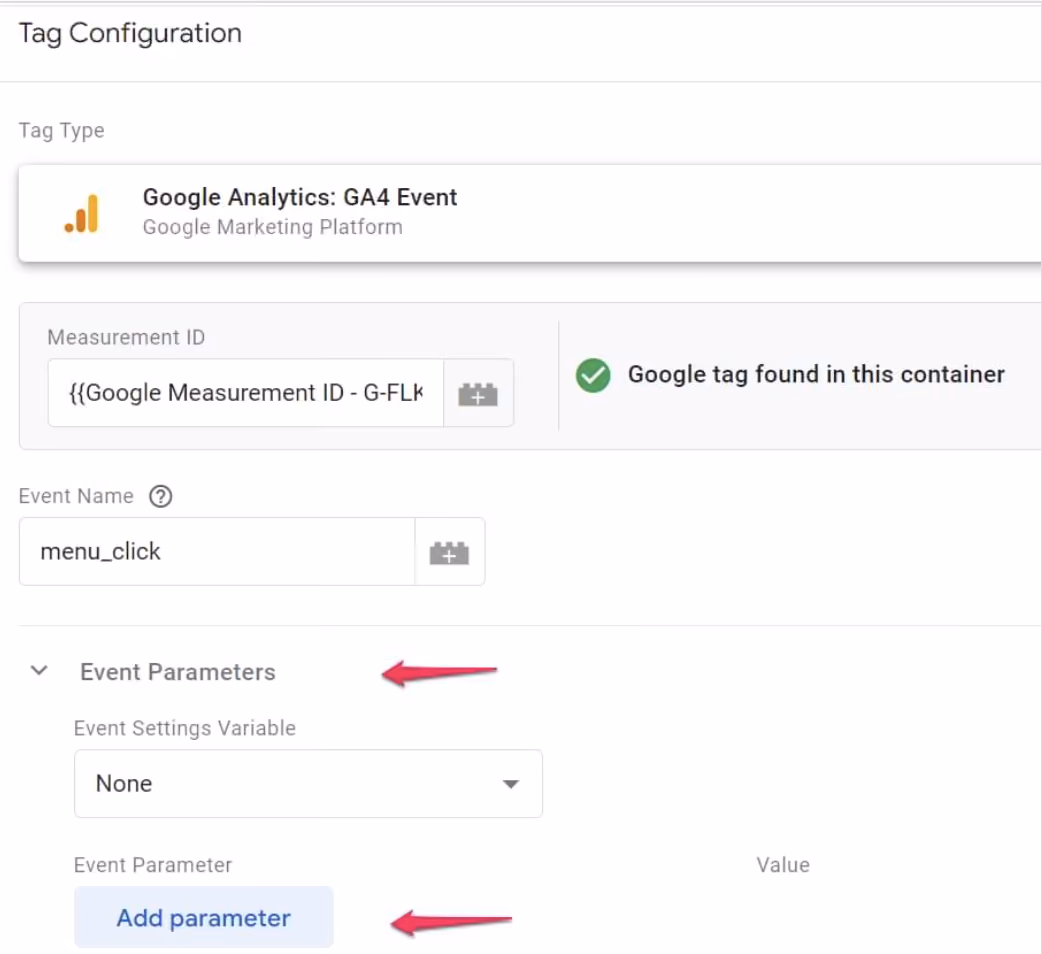Click the Event Name help question mark
1042x954 pixels.
[160, 496]
